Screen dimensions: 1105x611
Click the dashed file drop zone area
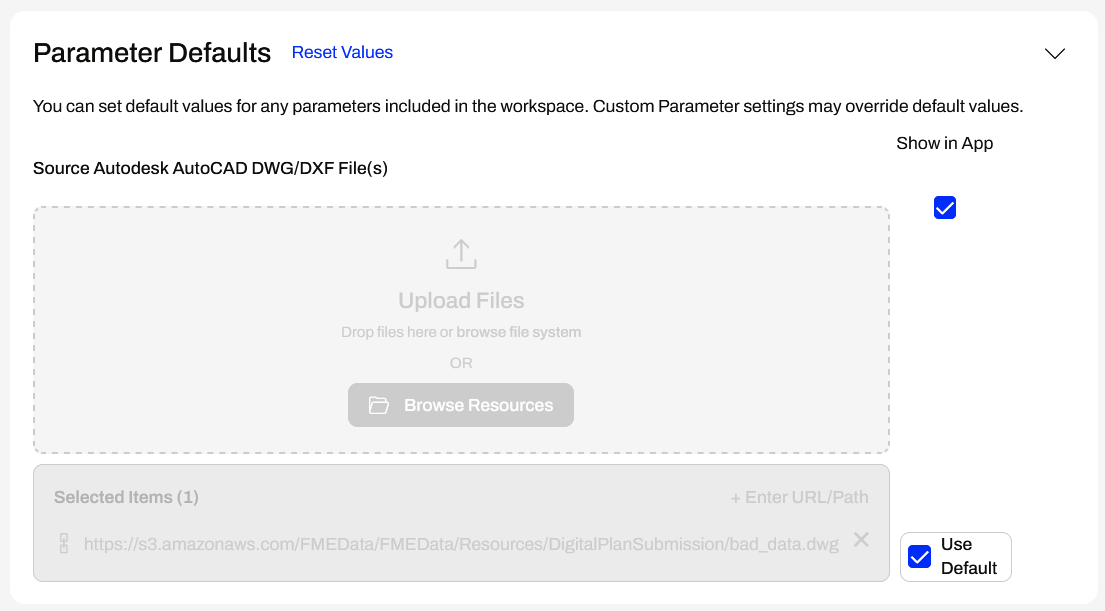pyautogui.click(x=200, y=300)
